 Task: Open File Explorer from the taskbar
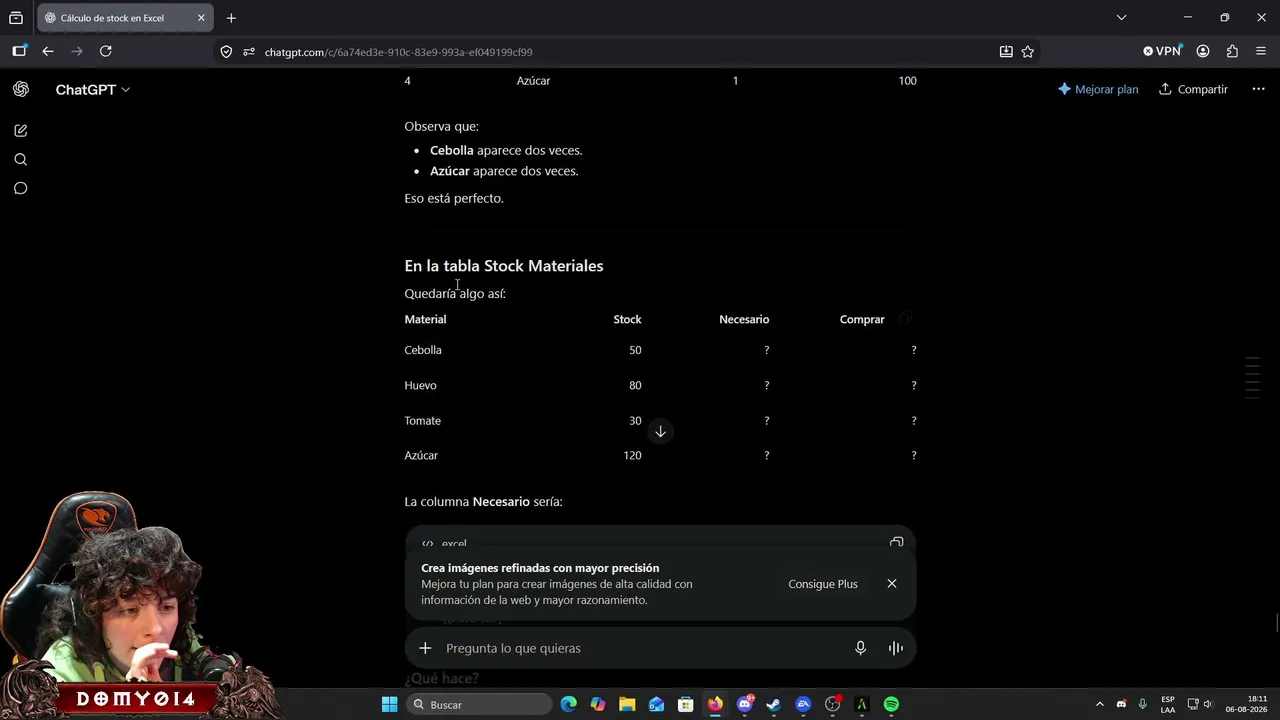coord(627,705)
